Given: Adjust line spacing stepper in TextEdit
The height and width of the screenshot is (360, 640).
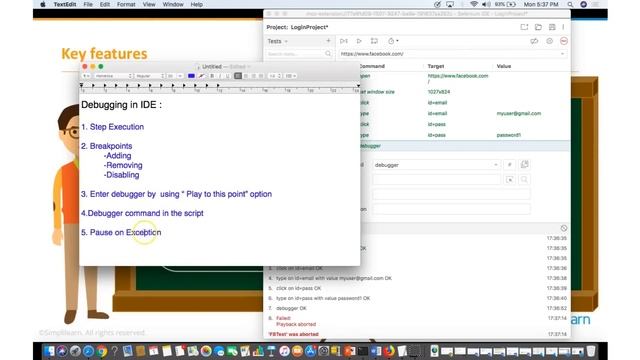Looking at the screenshot, I should click(x=275, y=76).
